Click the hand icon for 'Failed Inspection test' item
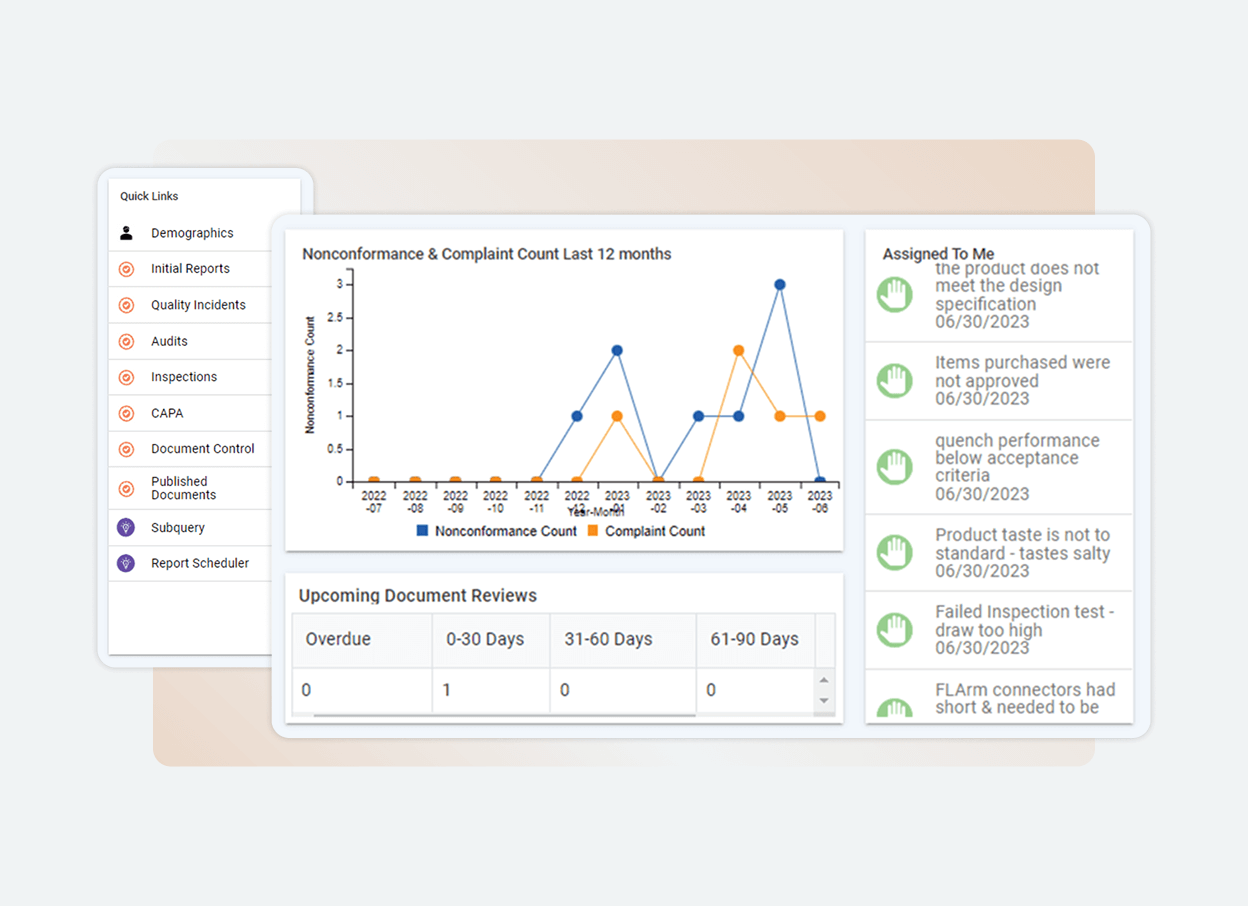 [893, 629]
